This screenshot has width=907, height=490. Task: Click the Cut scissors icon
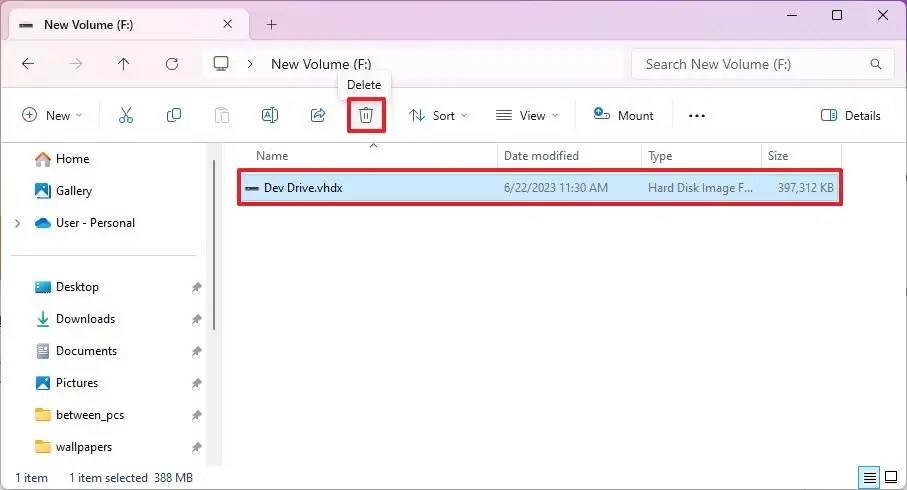click(x=126, y=115)
